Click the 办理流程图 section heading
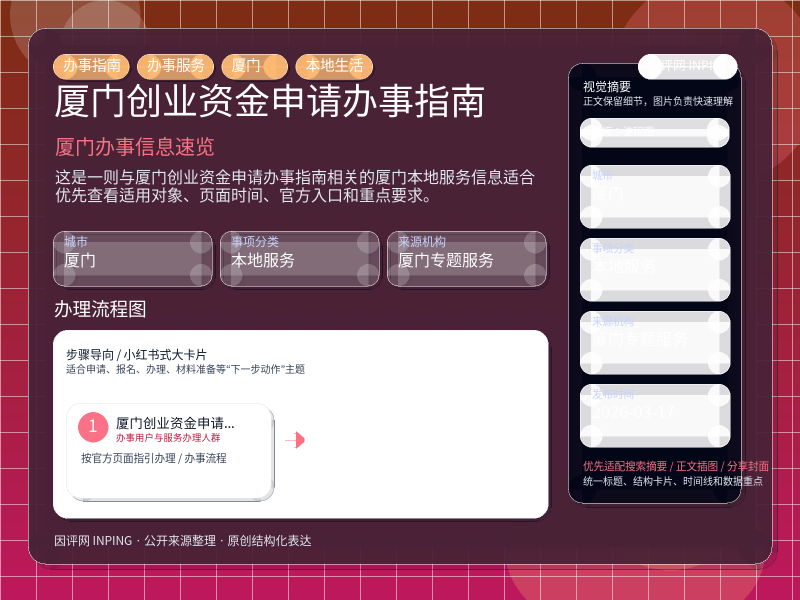This screenshot has width=800, height=600. (x=101, y=309)
